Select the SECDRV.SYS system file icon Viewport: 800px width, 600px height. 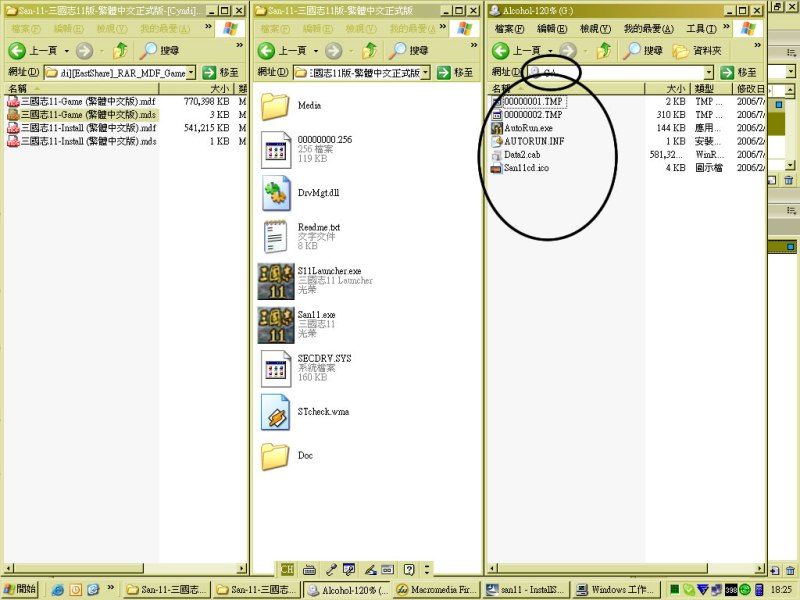[x=276, y=368]
